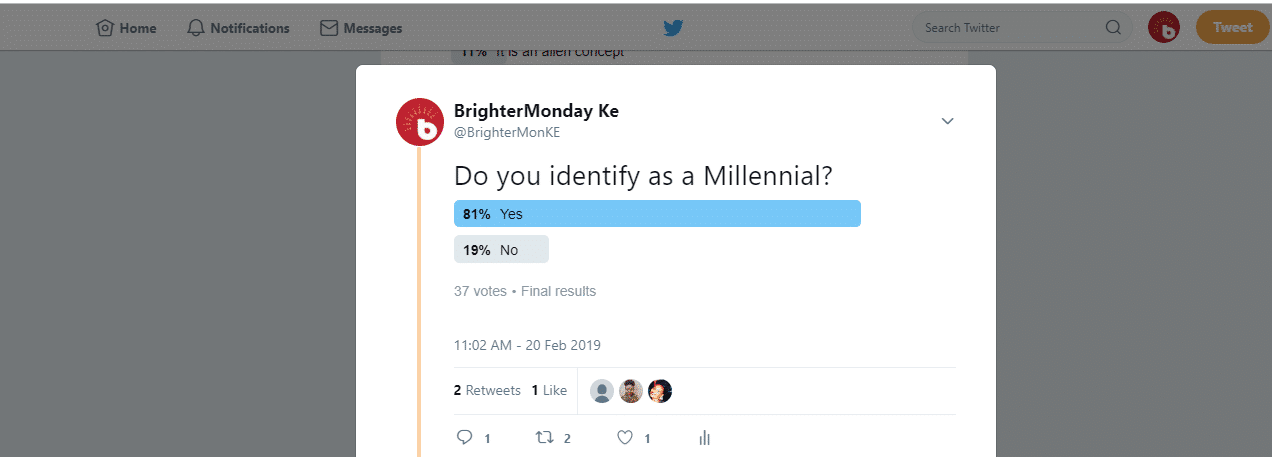Open the @BrighterMonKE handle link

point(507,132)
